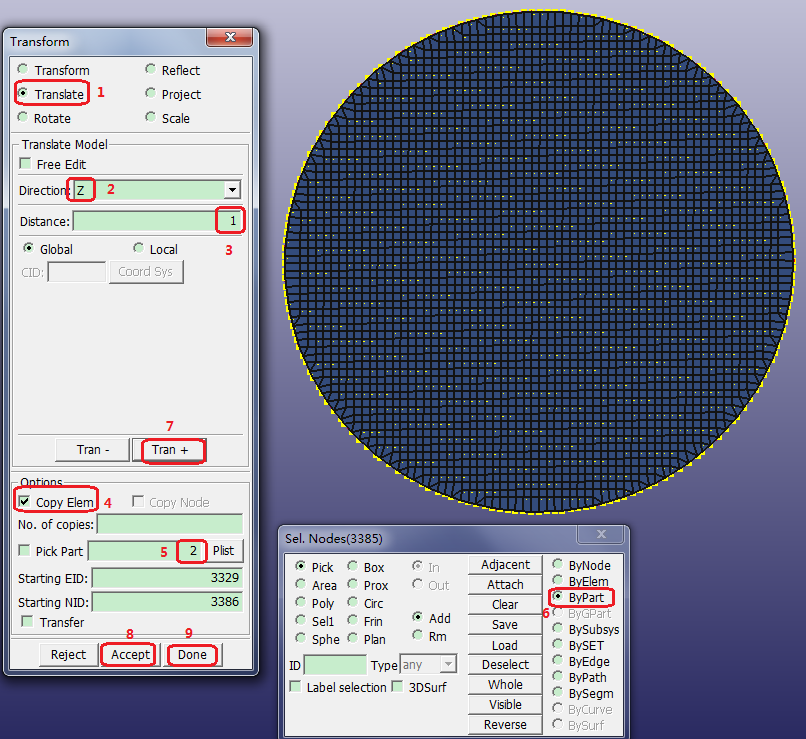Enable the Copy Elem checkbox
Screen dimensions: 806x739
24,502
